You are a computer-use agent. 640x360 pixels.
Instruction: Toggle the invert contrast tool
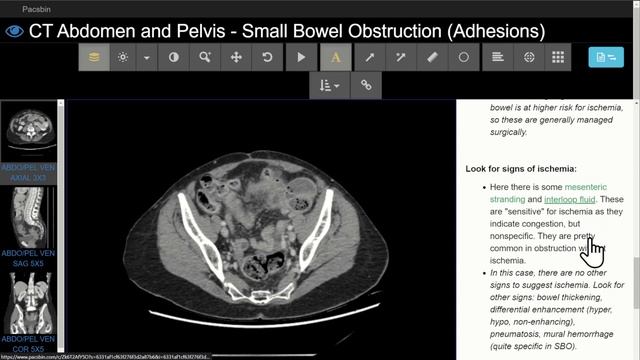tap(173, 57)
